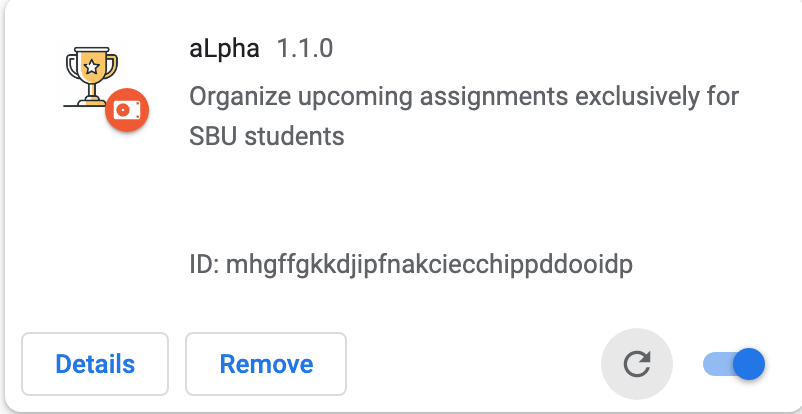The width and height of the screenshot is (802, 414).
Task: Click the "ID:" label
Action: coord(205,264)
